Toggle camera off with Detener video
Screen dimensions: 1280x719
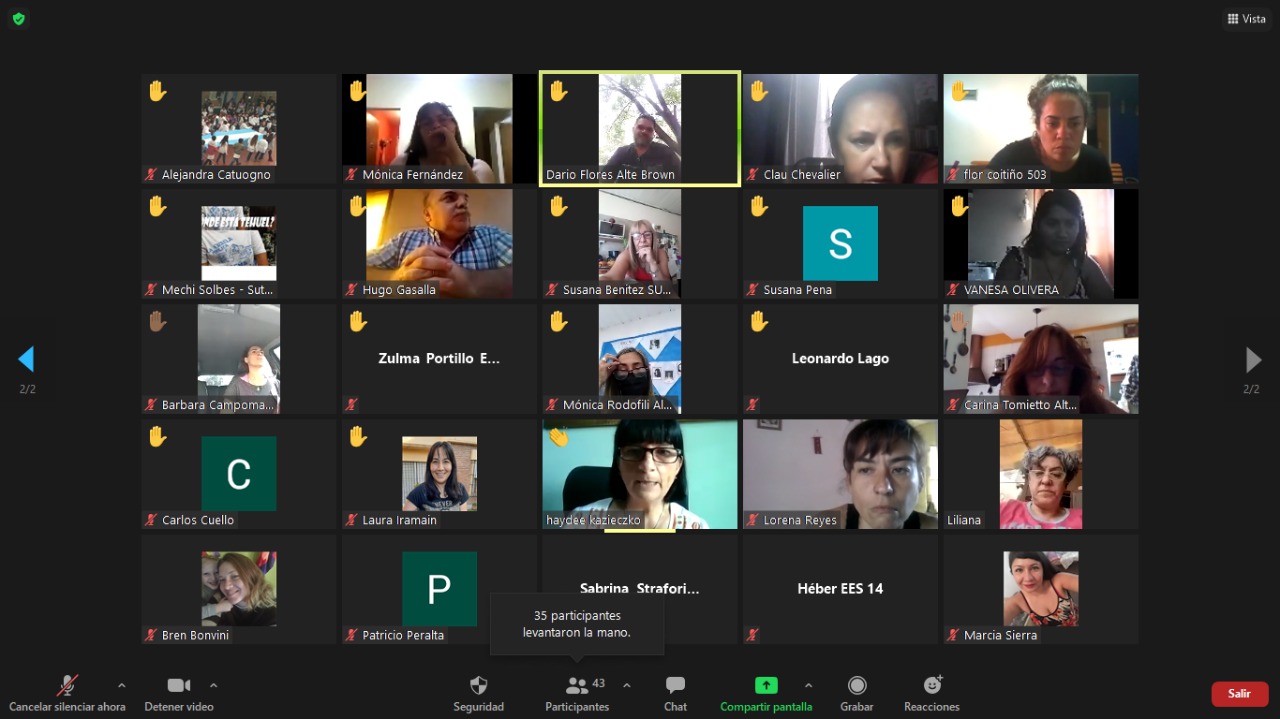coord(179,686)
